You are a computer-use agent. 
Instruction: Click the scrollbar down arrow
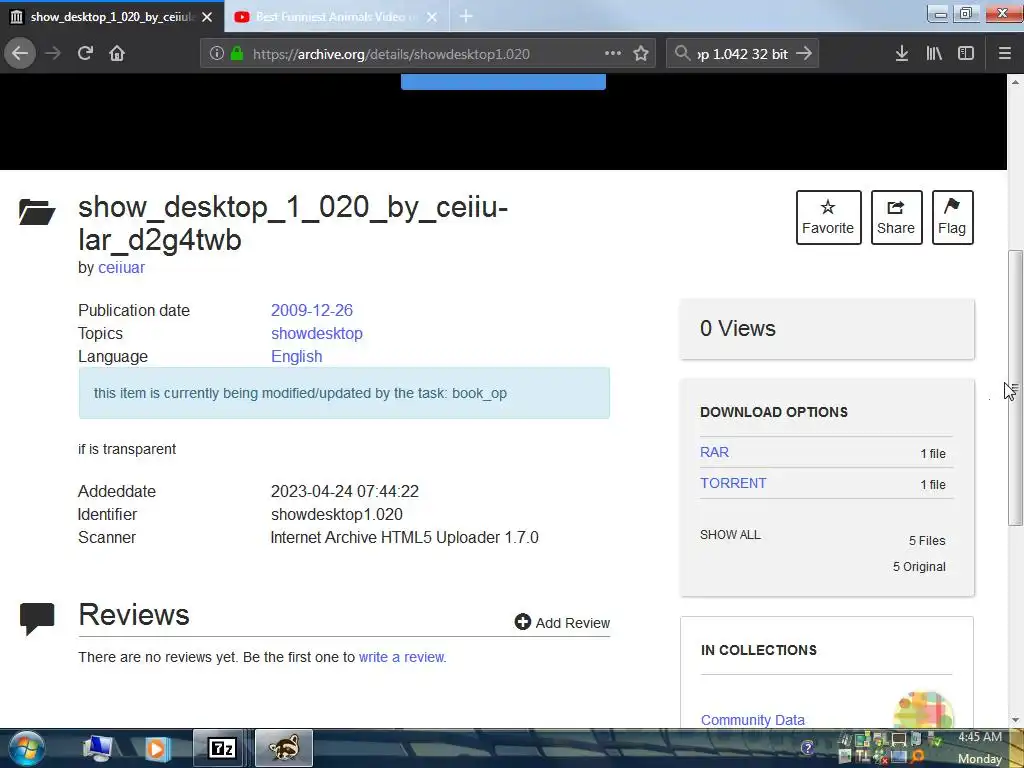tap(1015, 720)
